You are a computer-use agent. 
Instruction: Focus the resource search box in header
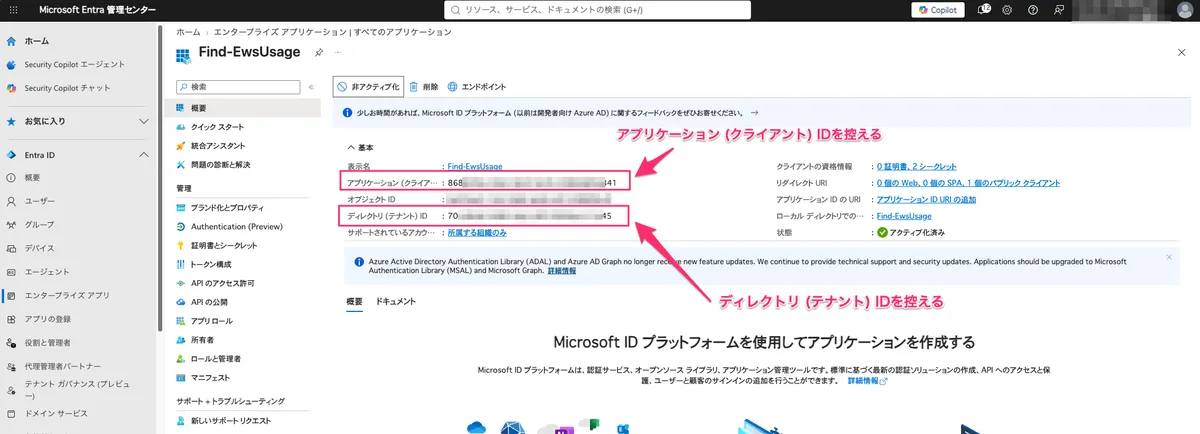click(597, 10)
